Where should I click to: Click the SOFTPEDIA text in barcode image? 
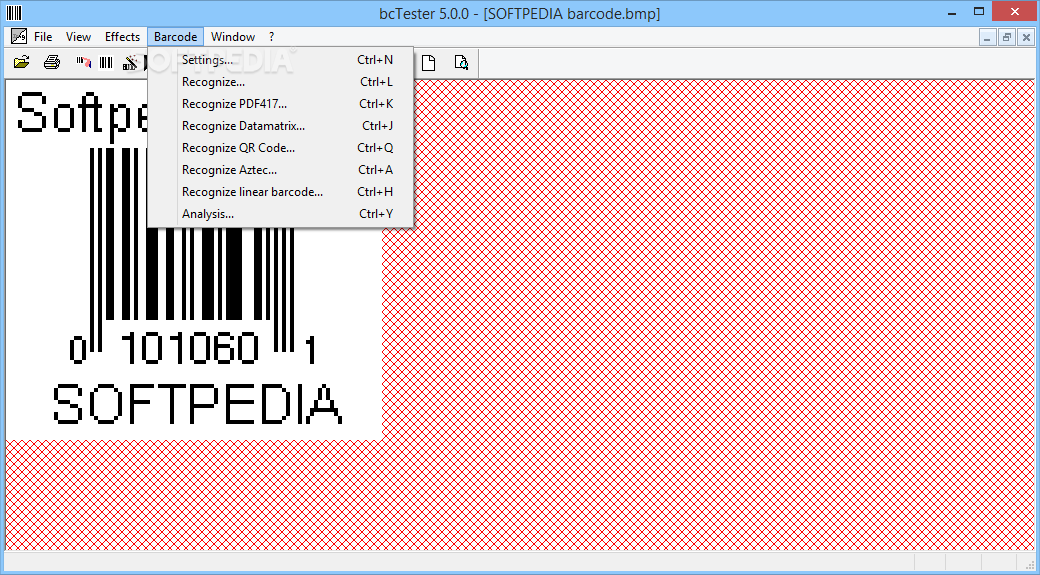(x=197, y=404)
